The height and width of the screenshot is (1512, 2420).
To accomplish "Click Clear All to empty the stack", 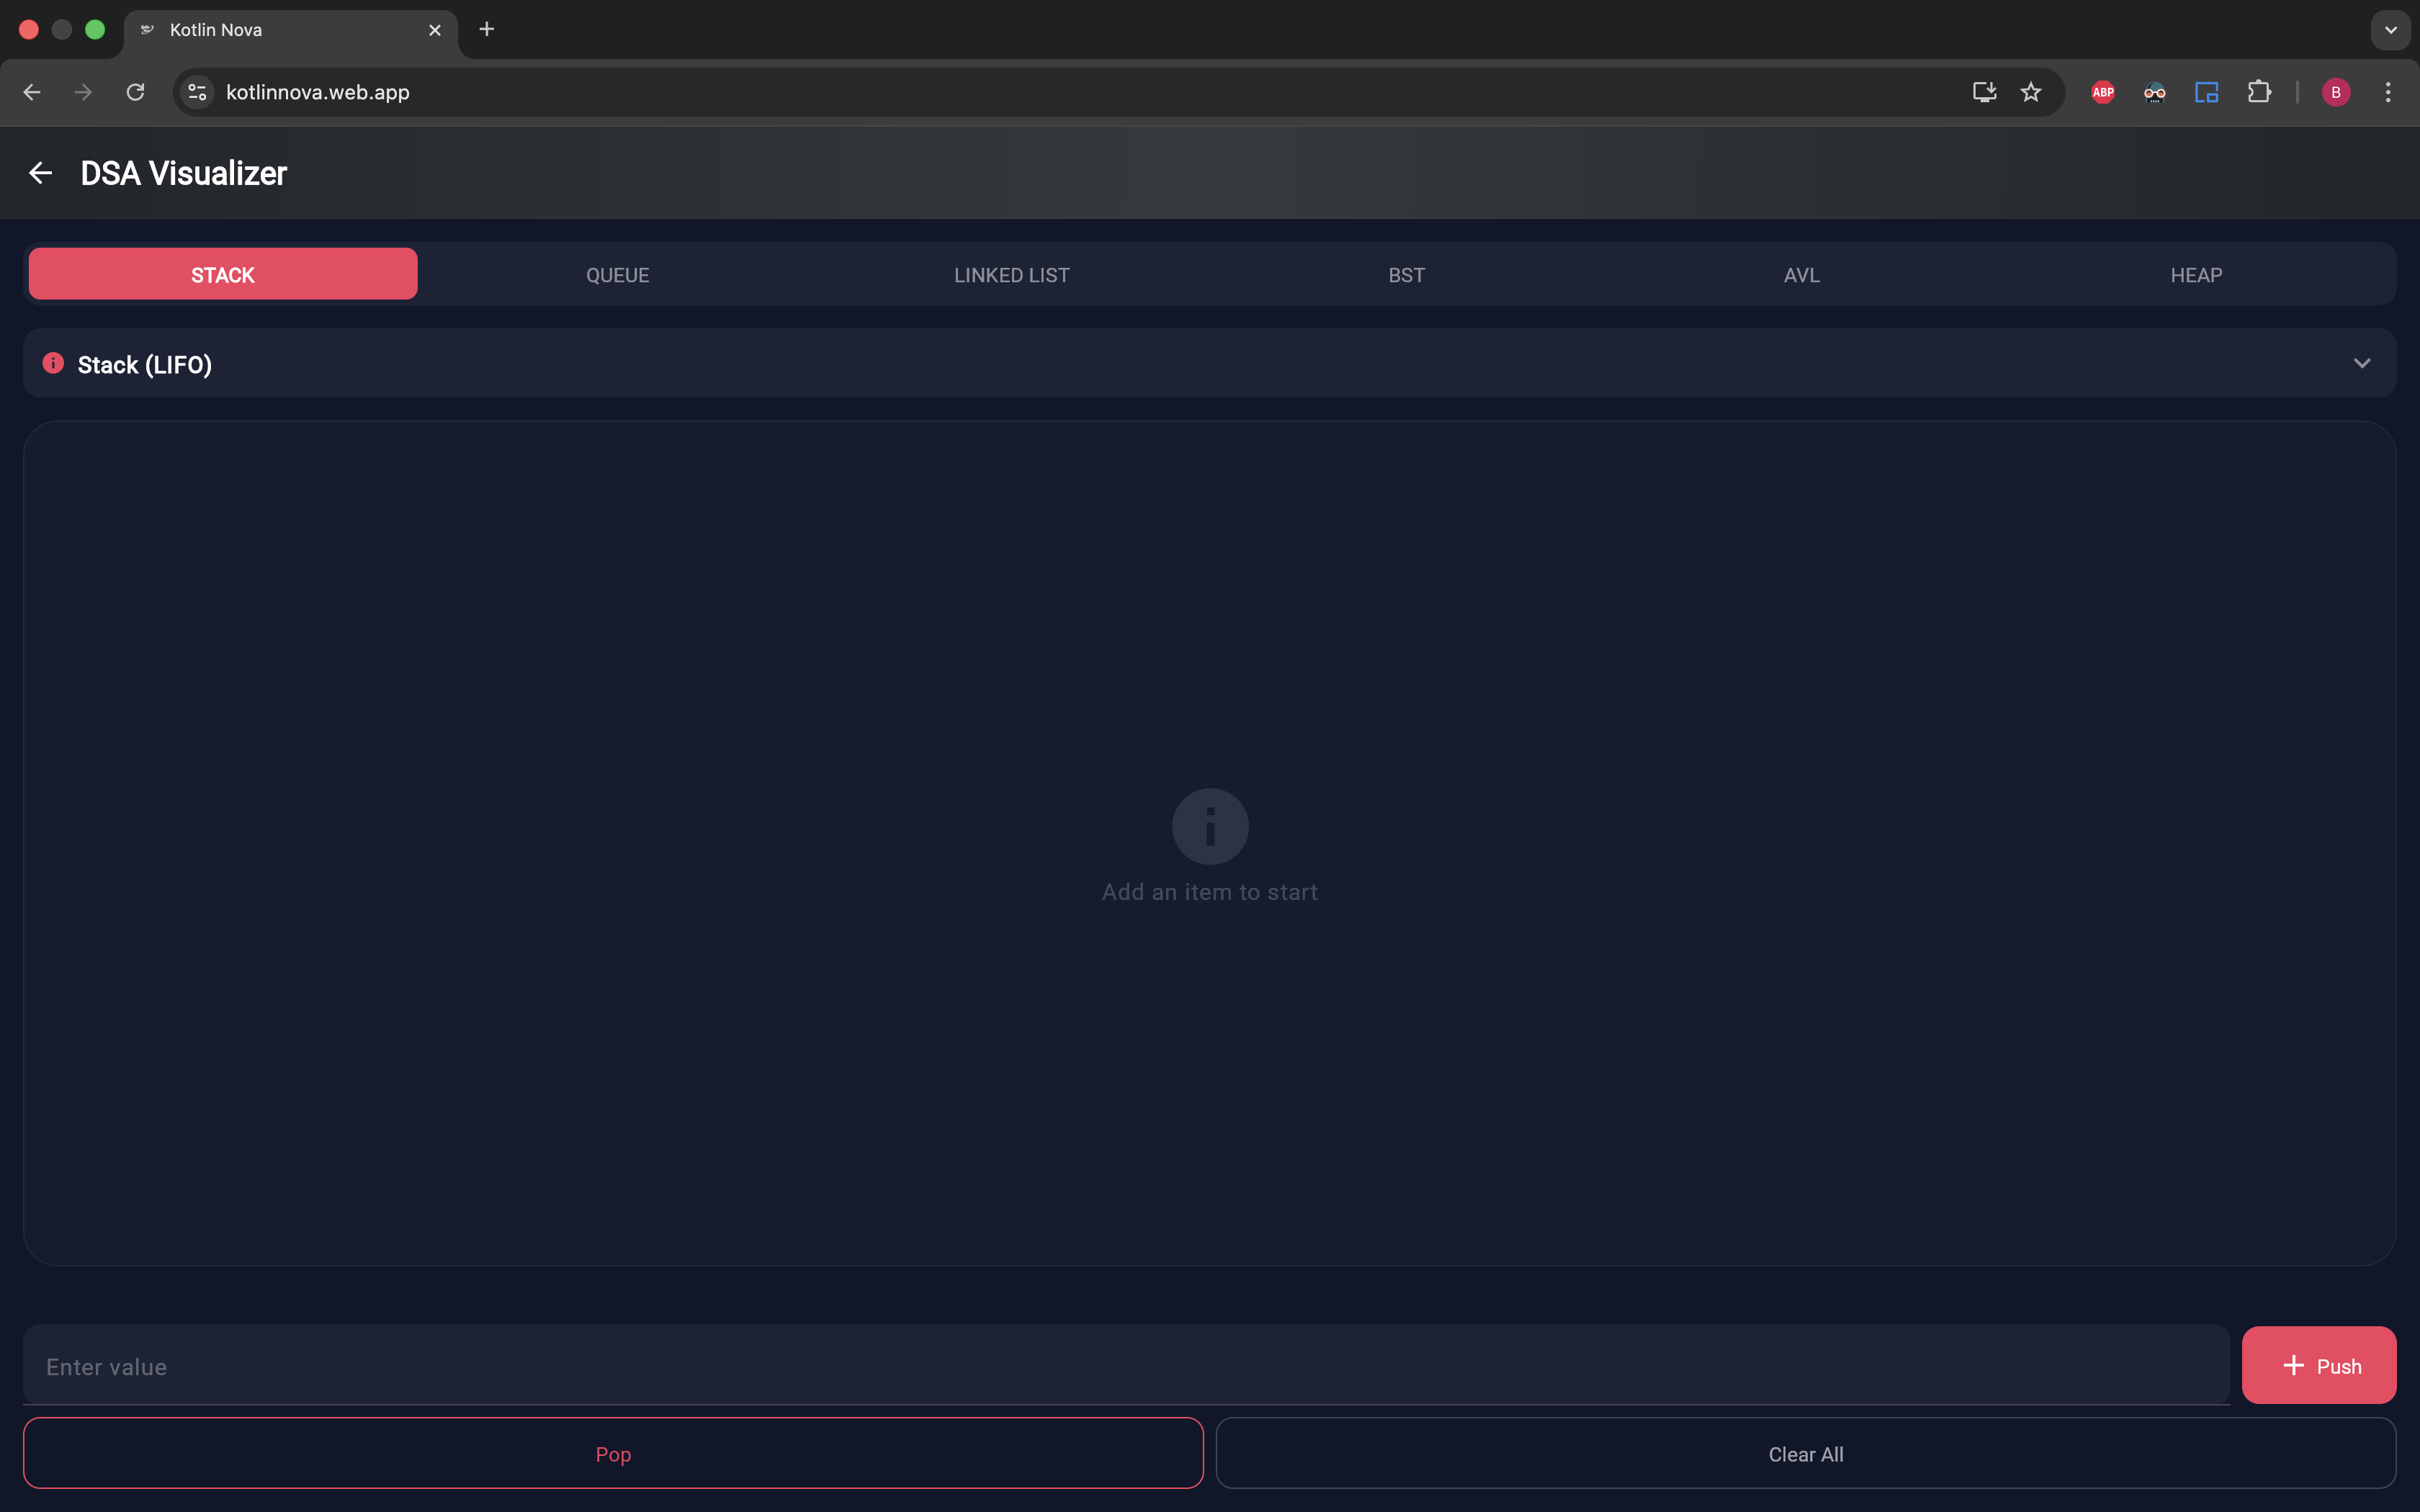I will [x=1806, y=1453].
